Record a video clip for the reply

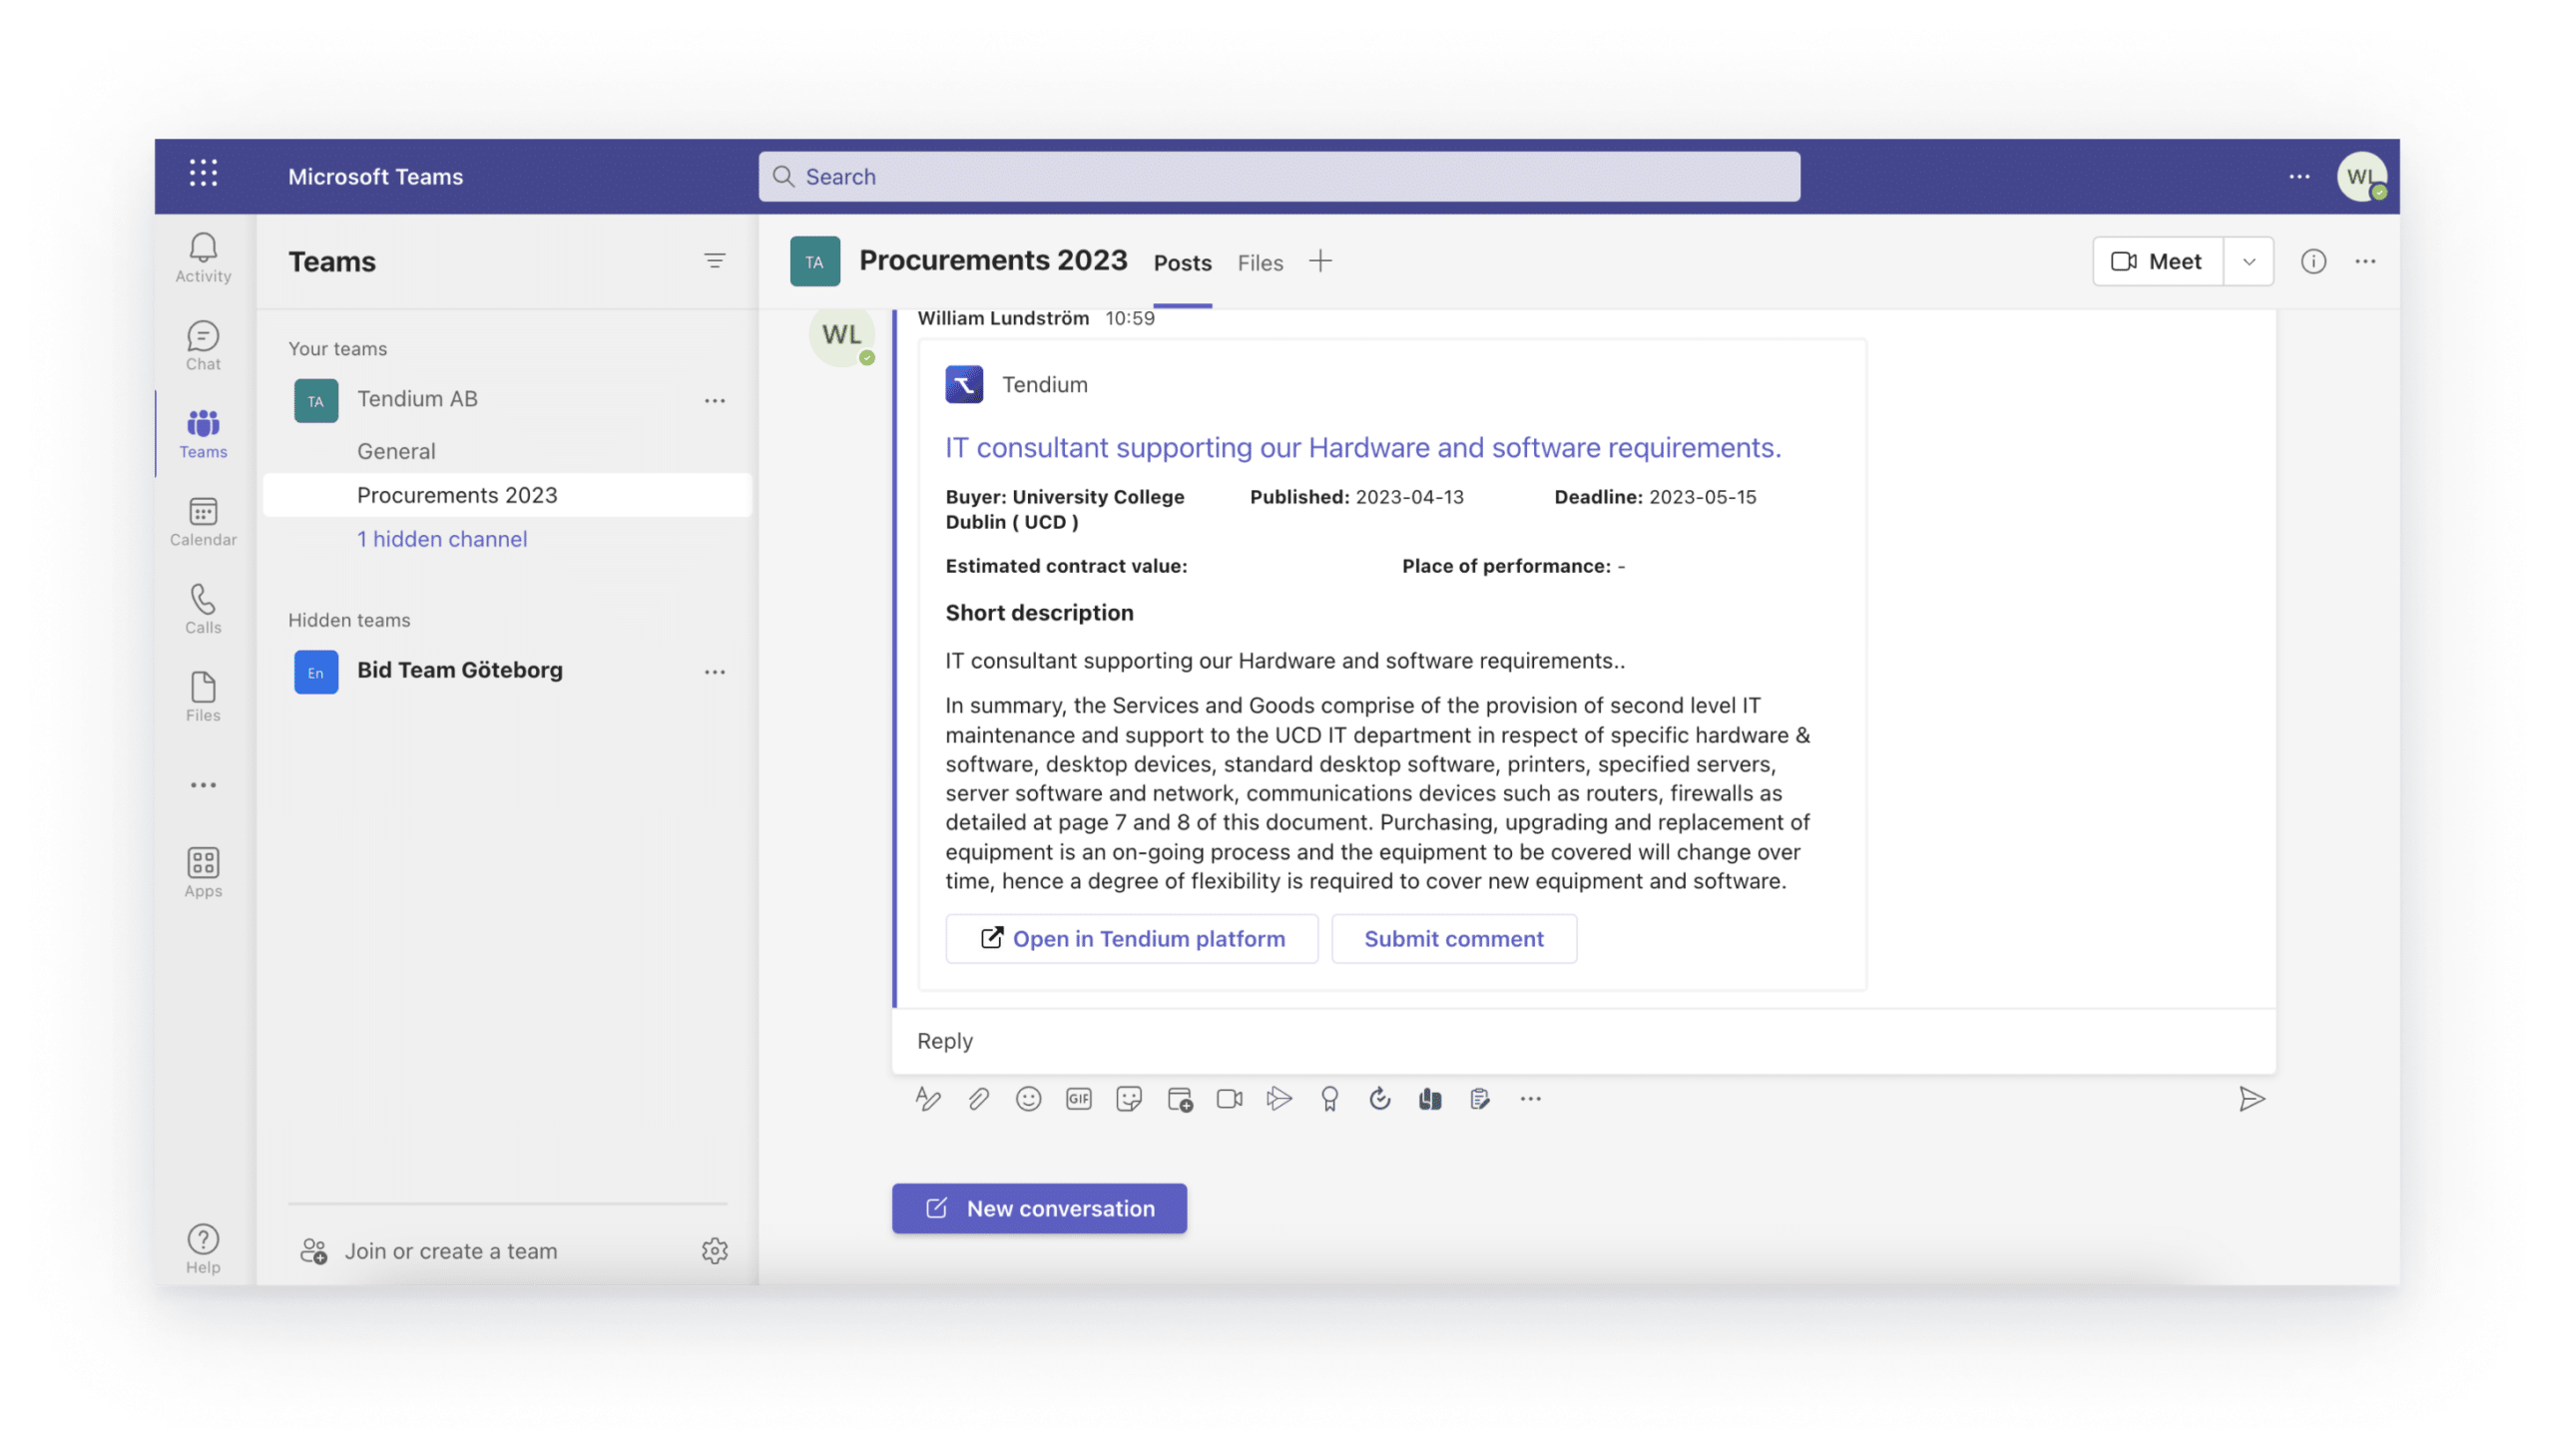(1228, 1098)
